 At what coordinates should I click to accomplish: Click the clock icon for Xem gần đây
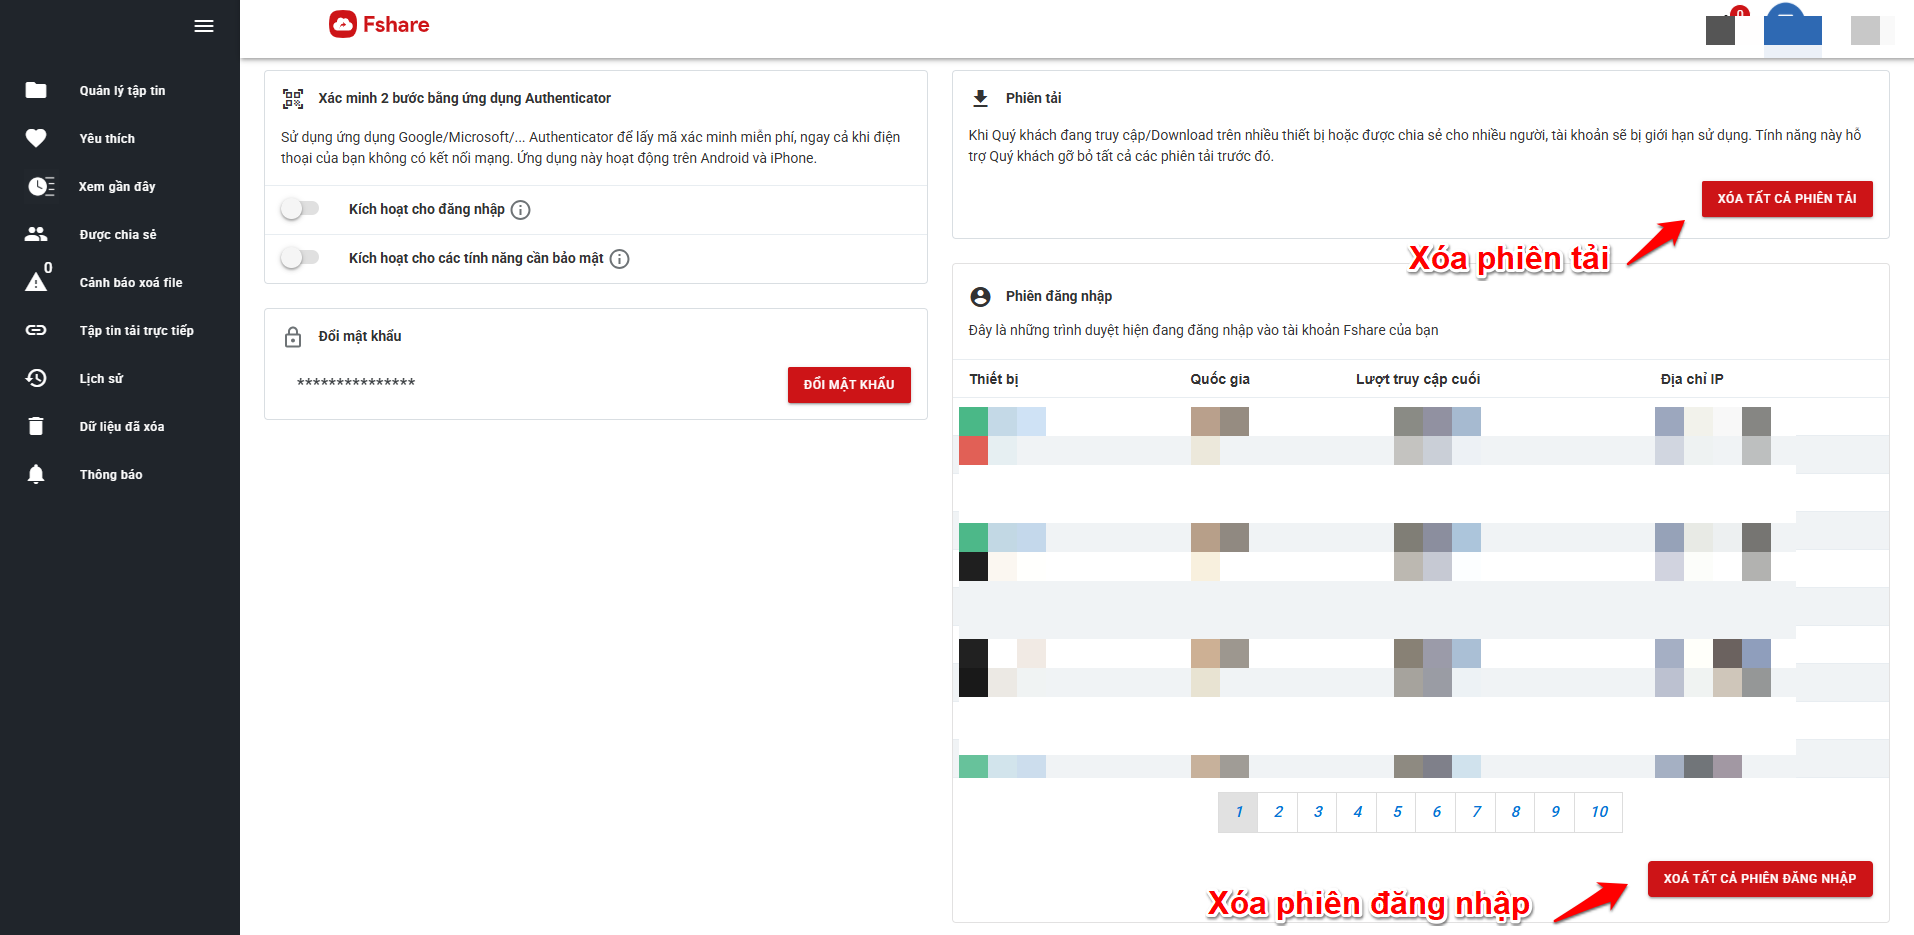click(40, 186)
